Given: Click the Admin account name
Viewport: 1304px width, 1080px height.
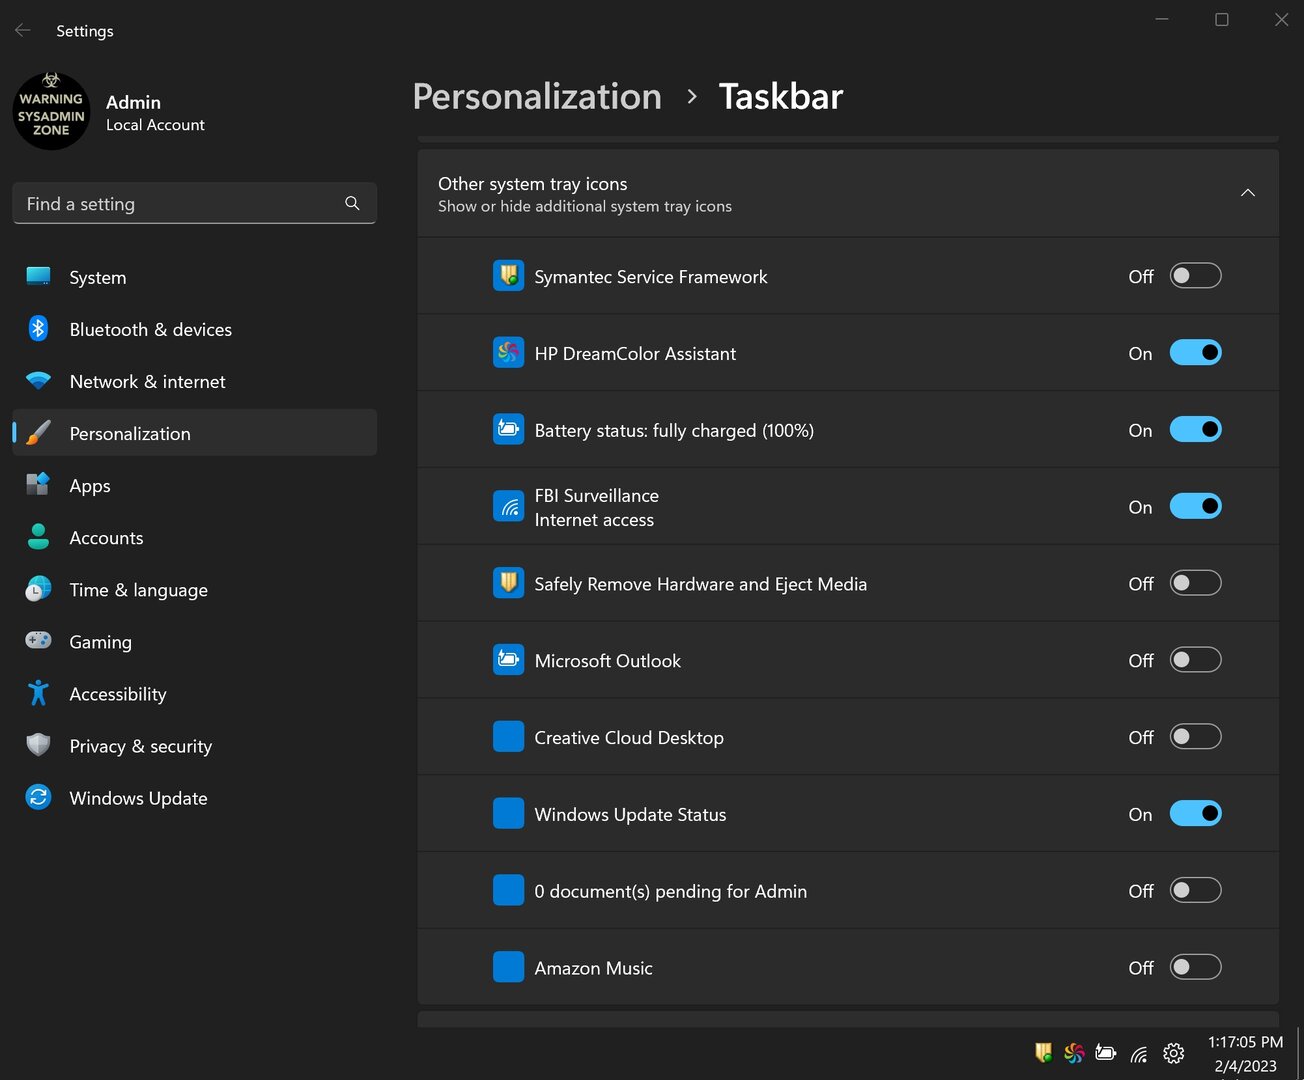Looking at the screenshot, I should coord(133,102).
